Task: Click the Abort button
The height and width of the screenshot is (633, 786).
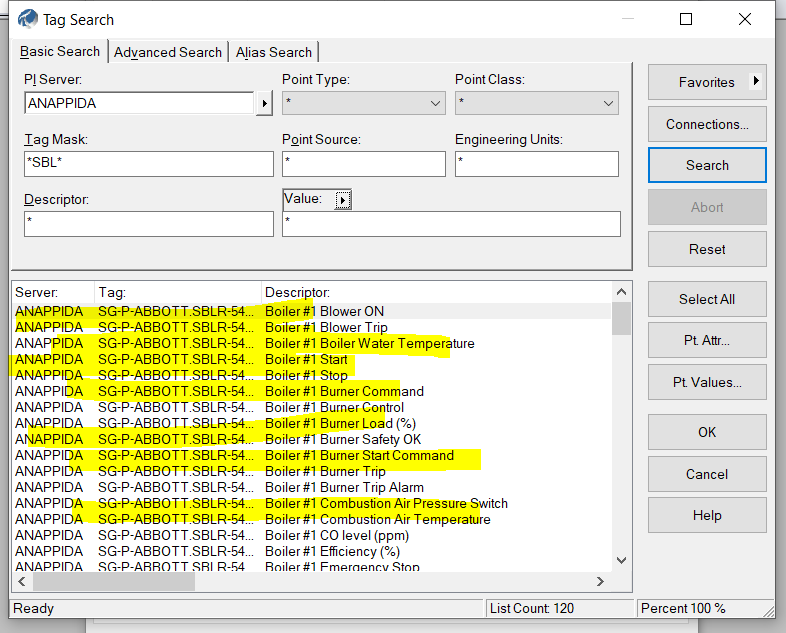Action: [x=707, y=207]
